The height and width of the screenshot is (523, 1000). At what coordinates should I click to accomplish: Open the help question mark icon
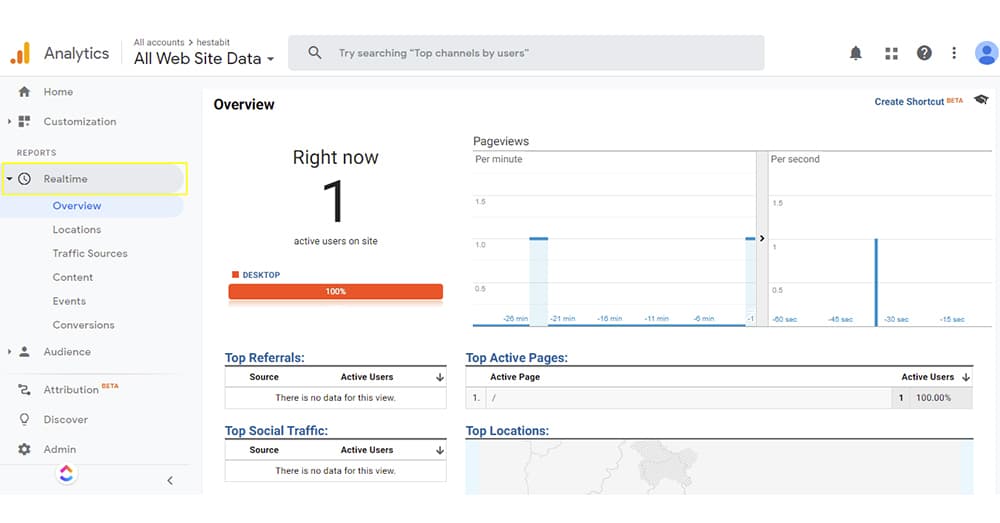tap(924, 53)
